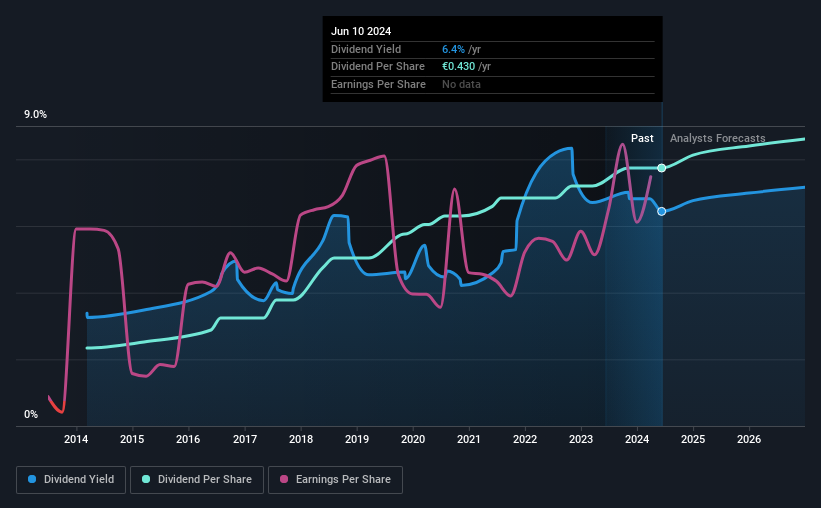Click the 2014 x-axis label
The image size is (821, 508).
76,439
